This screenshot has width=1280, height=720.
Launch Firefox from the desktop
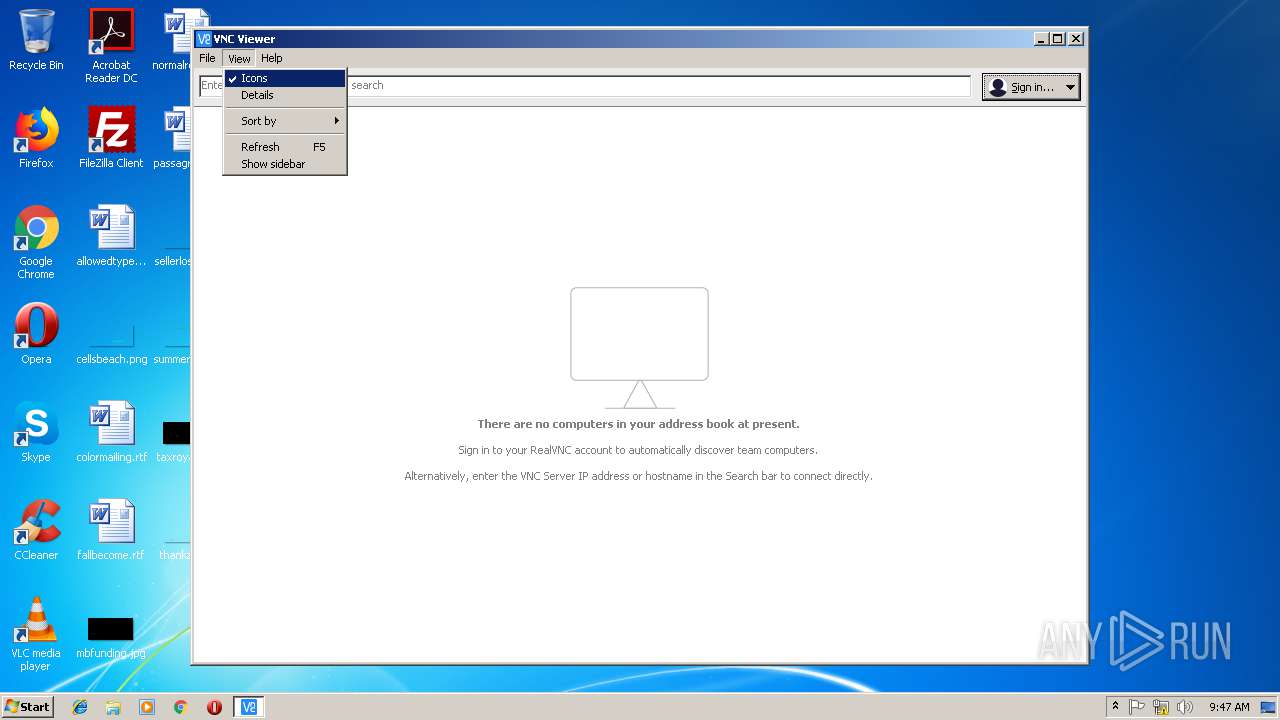pyautogui.click(x=36, y=138)
